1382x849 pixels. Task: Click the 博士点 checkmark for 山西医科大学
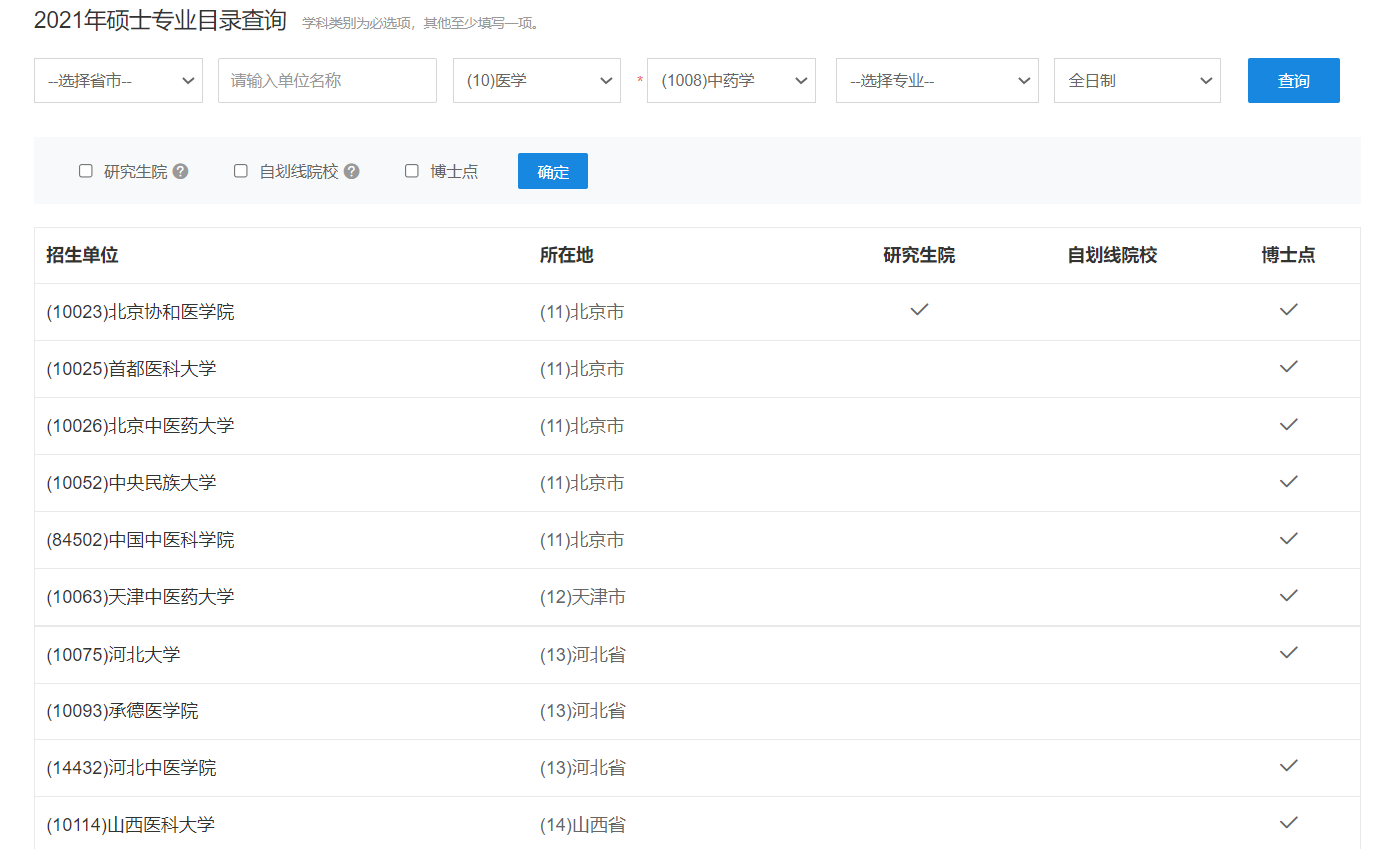[x=1289, y=823]
